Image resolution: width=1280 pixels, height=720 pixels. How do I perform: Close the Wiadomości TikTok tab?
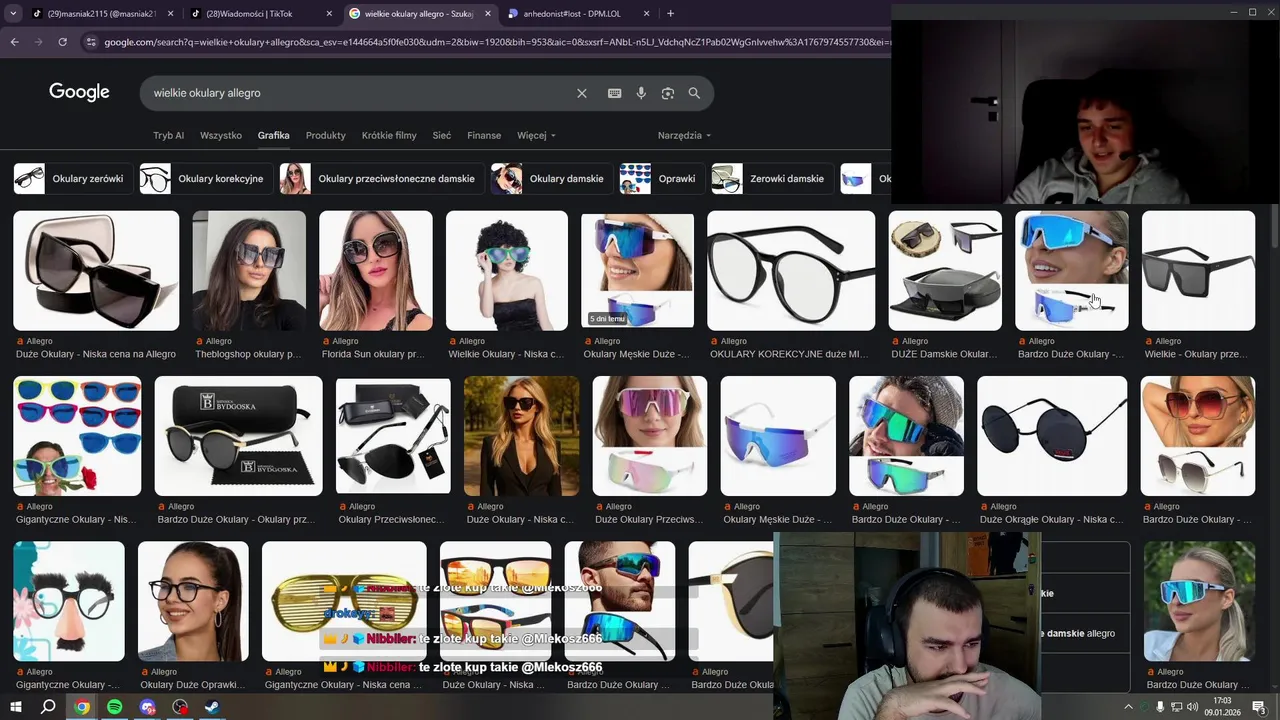click(329, 14)
